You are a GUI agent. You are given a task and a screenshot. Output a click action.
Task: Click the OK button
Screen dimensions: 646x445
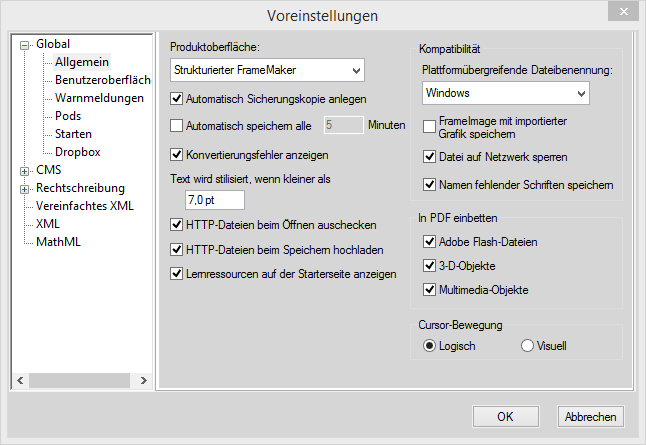pyautogui.click(x=505, y=416)
